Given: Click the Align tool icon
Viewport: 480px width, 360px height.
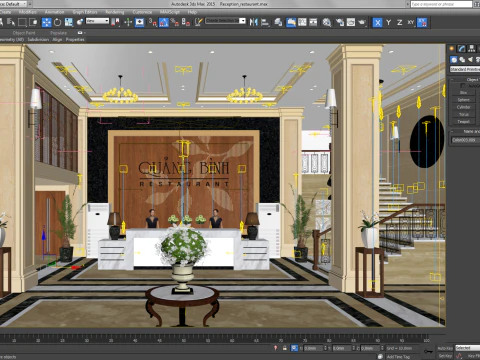Looking at the screenshot, I should pos(265,22).
